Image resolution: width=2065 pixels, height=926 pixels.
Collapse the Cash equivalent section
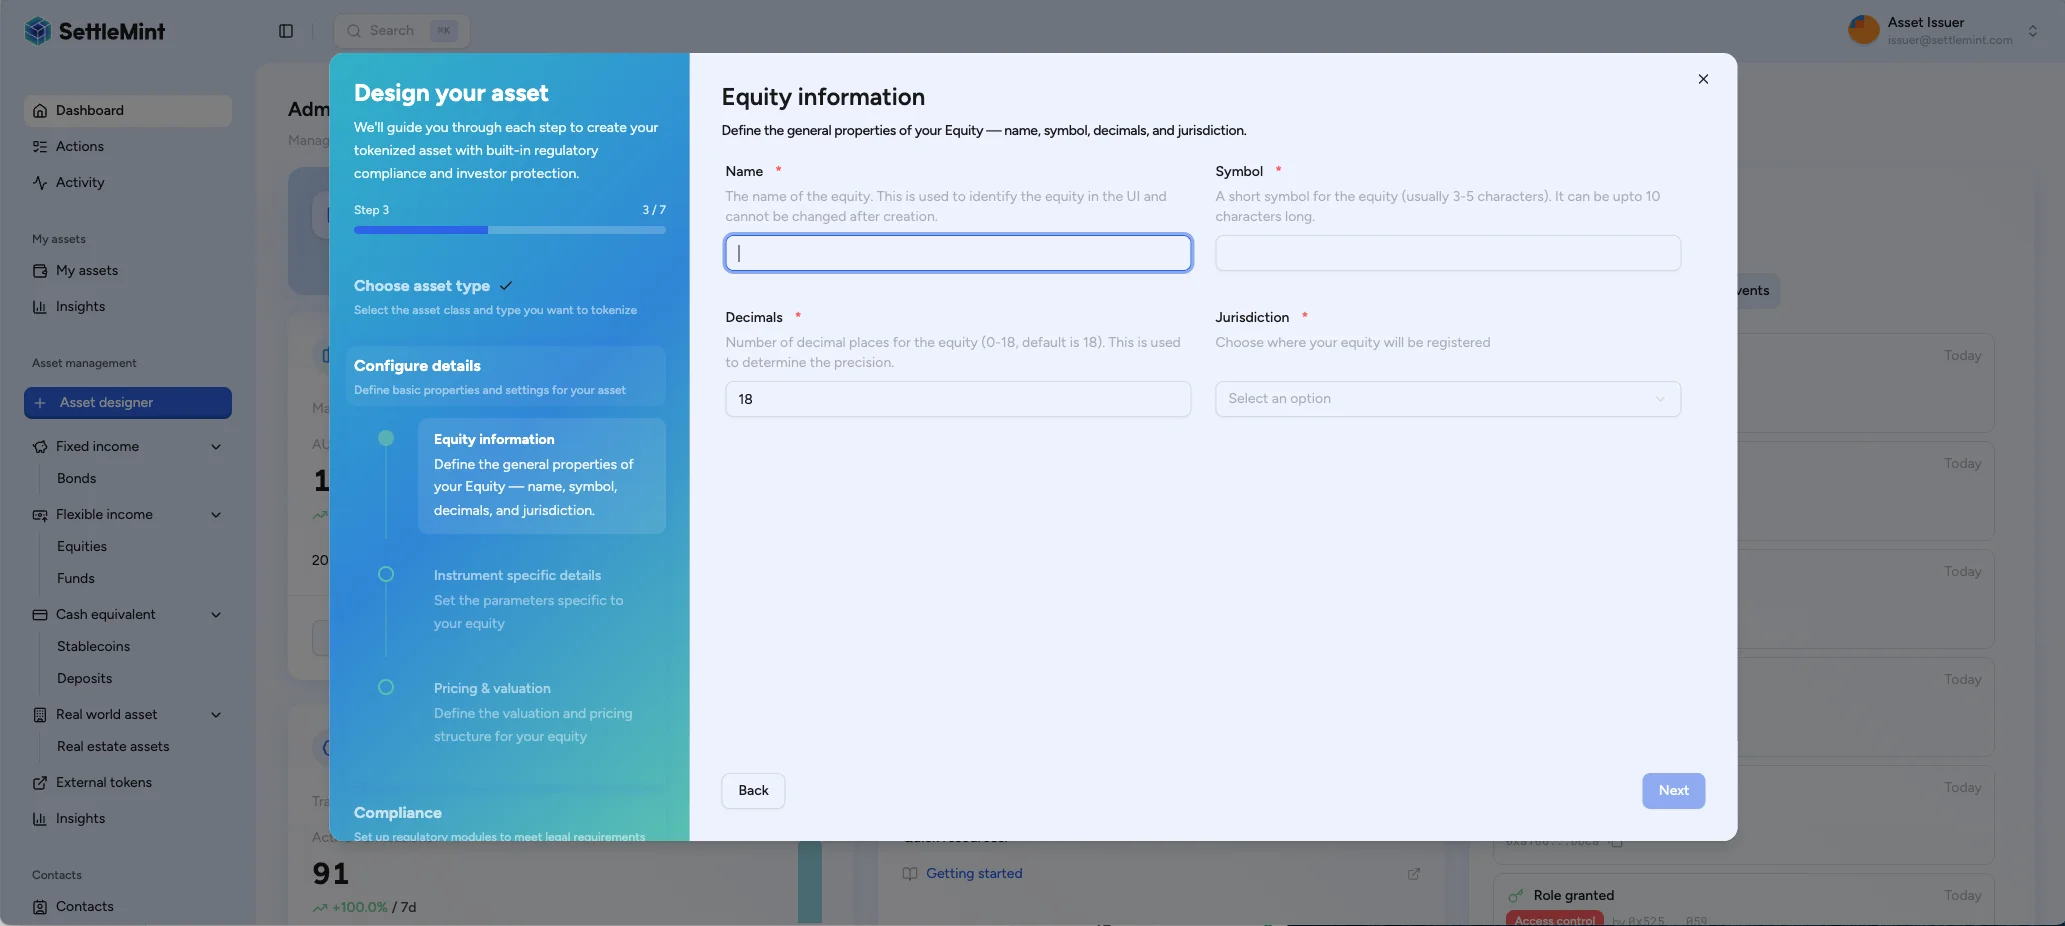[216, 615]
